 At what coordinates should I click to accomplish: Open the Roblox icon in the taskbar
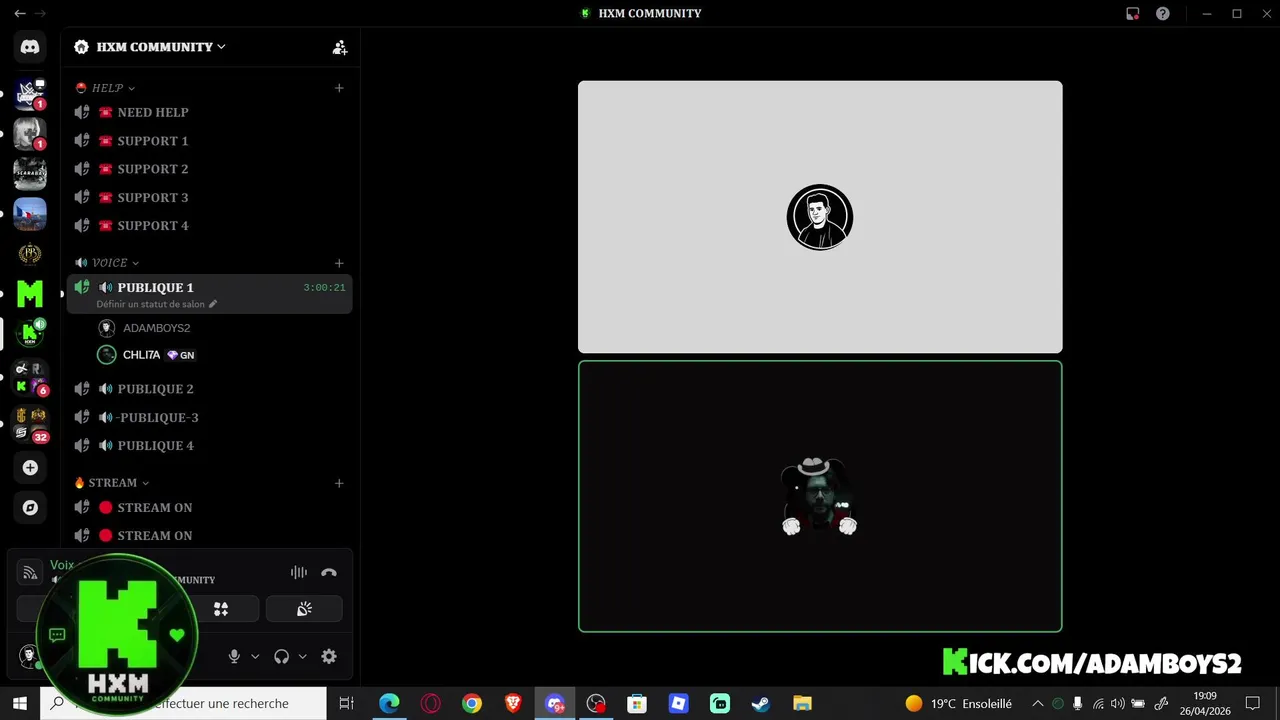679,704
